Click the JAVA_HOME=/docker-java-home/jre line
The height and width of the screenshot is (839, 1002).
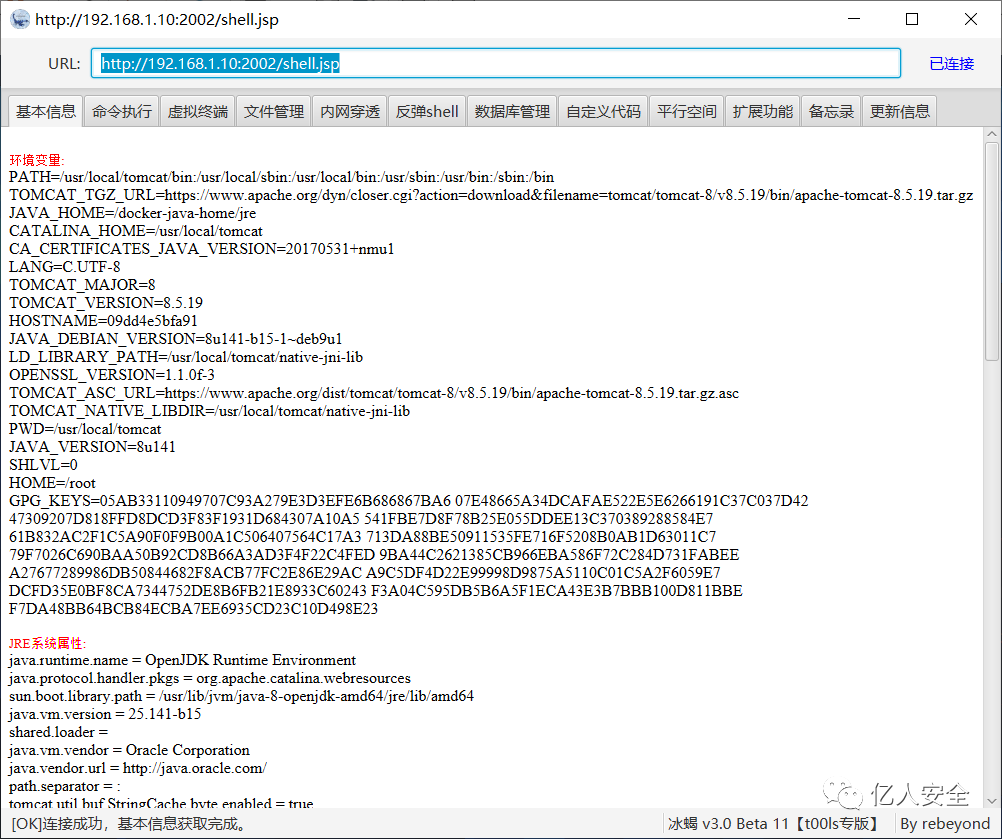click(x=132, y=213)
